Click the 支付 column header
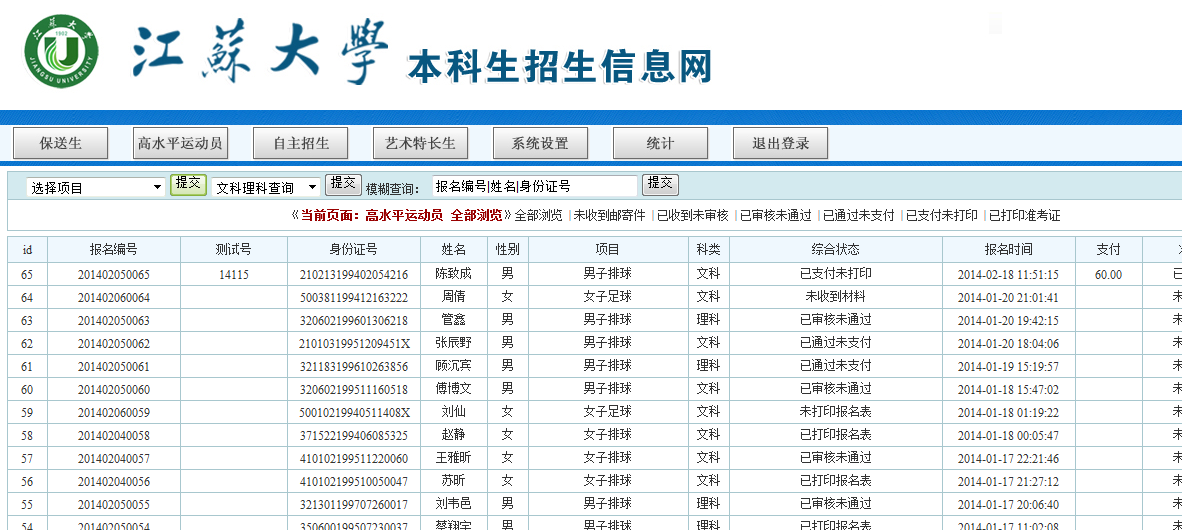 [1108, 250]
